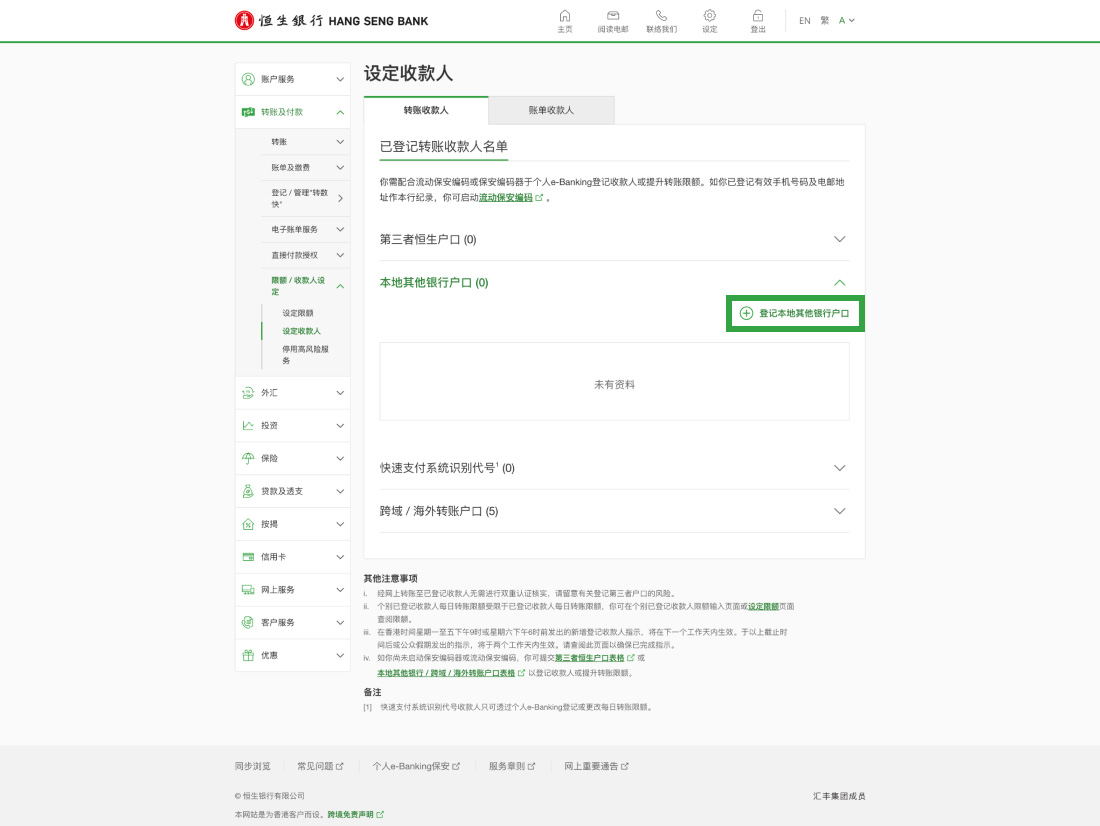1100x826 pixels.
Task: Click the logout (登出) lock icon
Action: click(x=758, y=16)
